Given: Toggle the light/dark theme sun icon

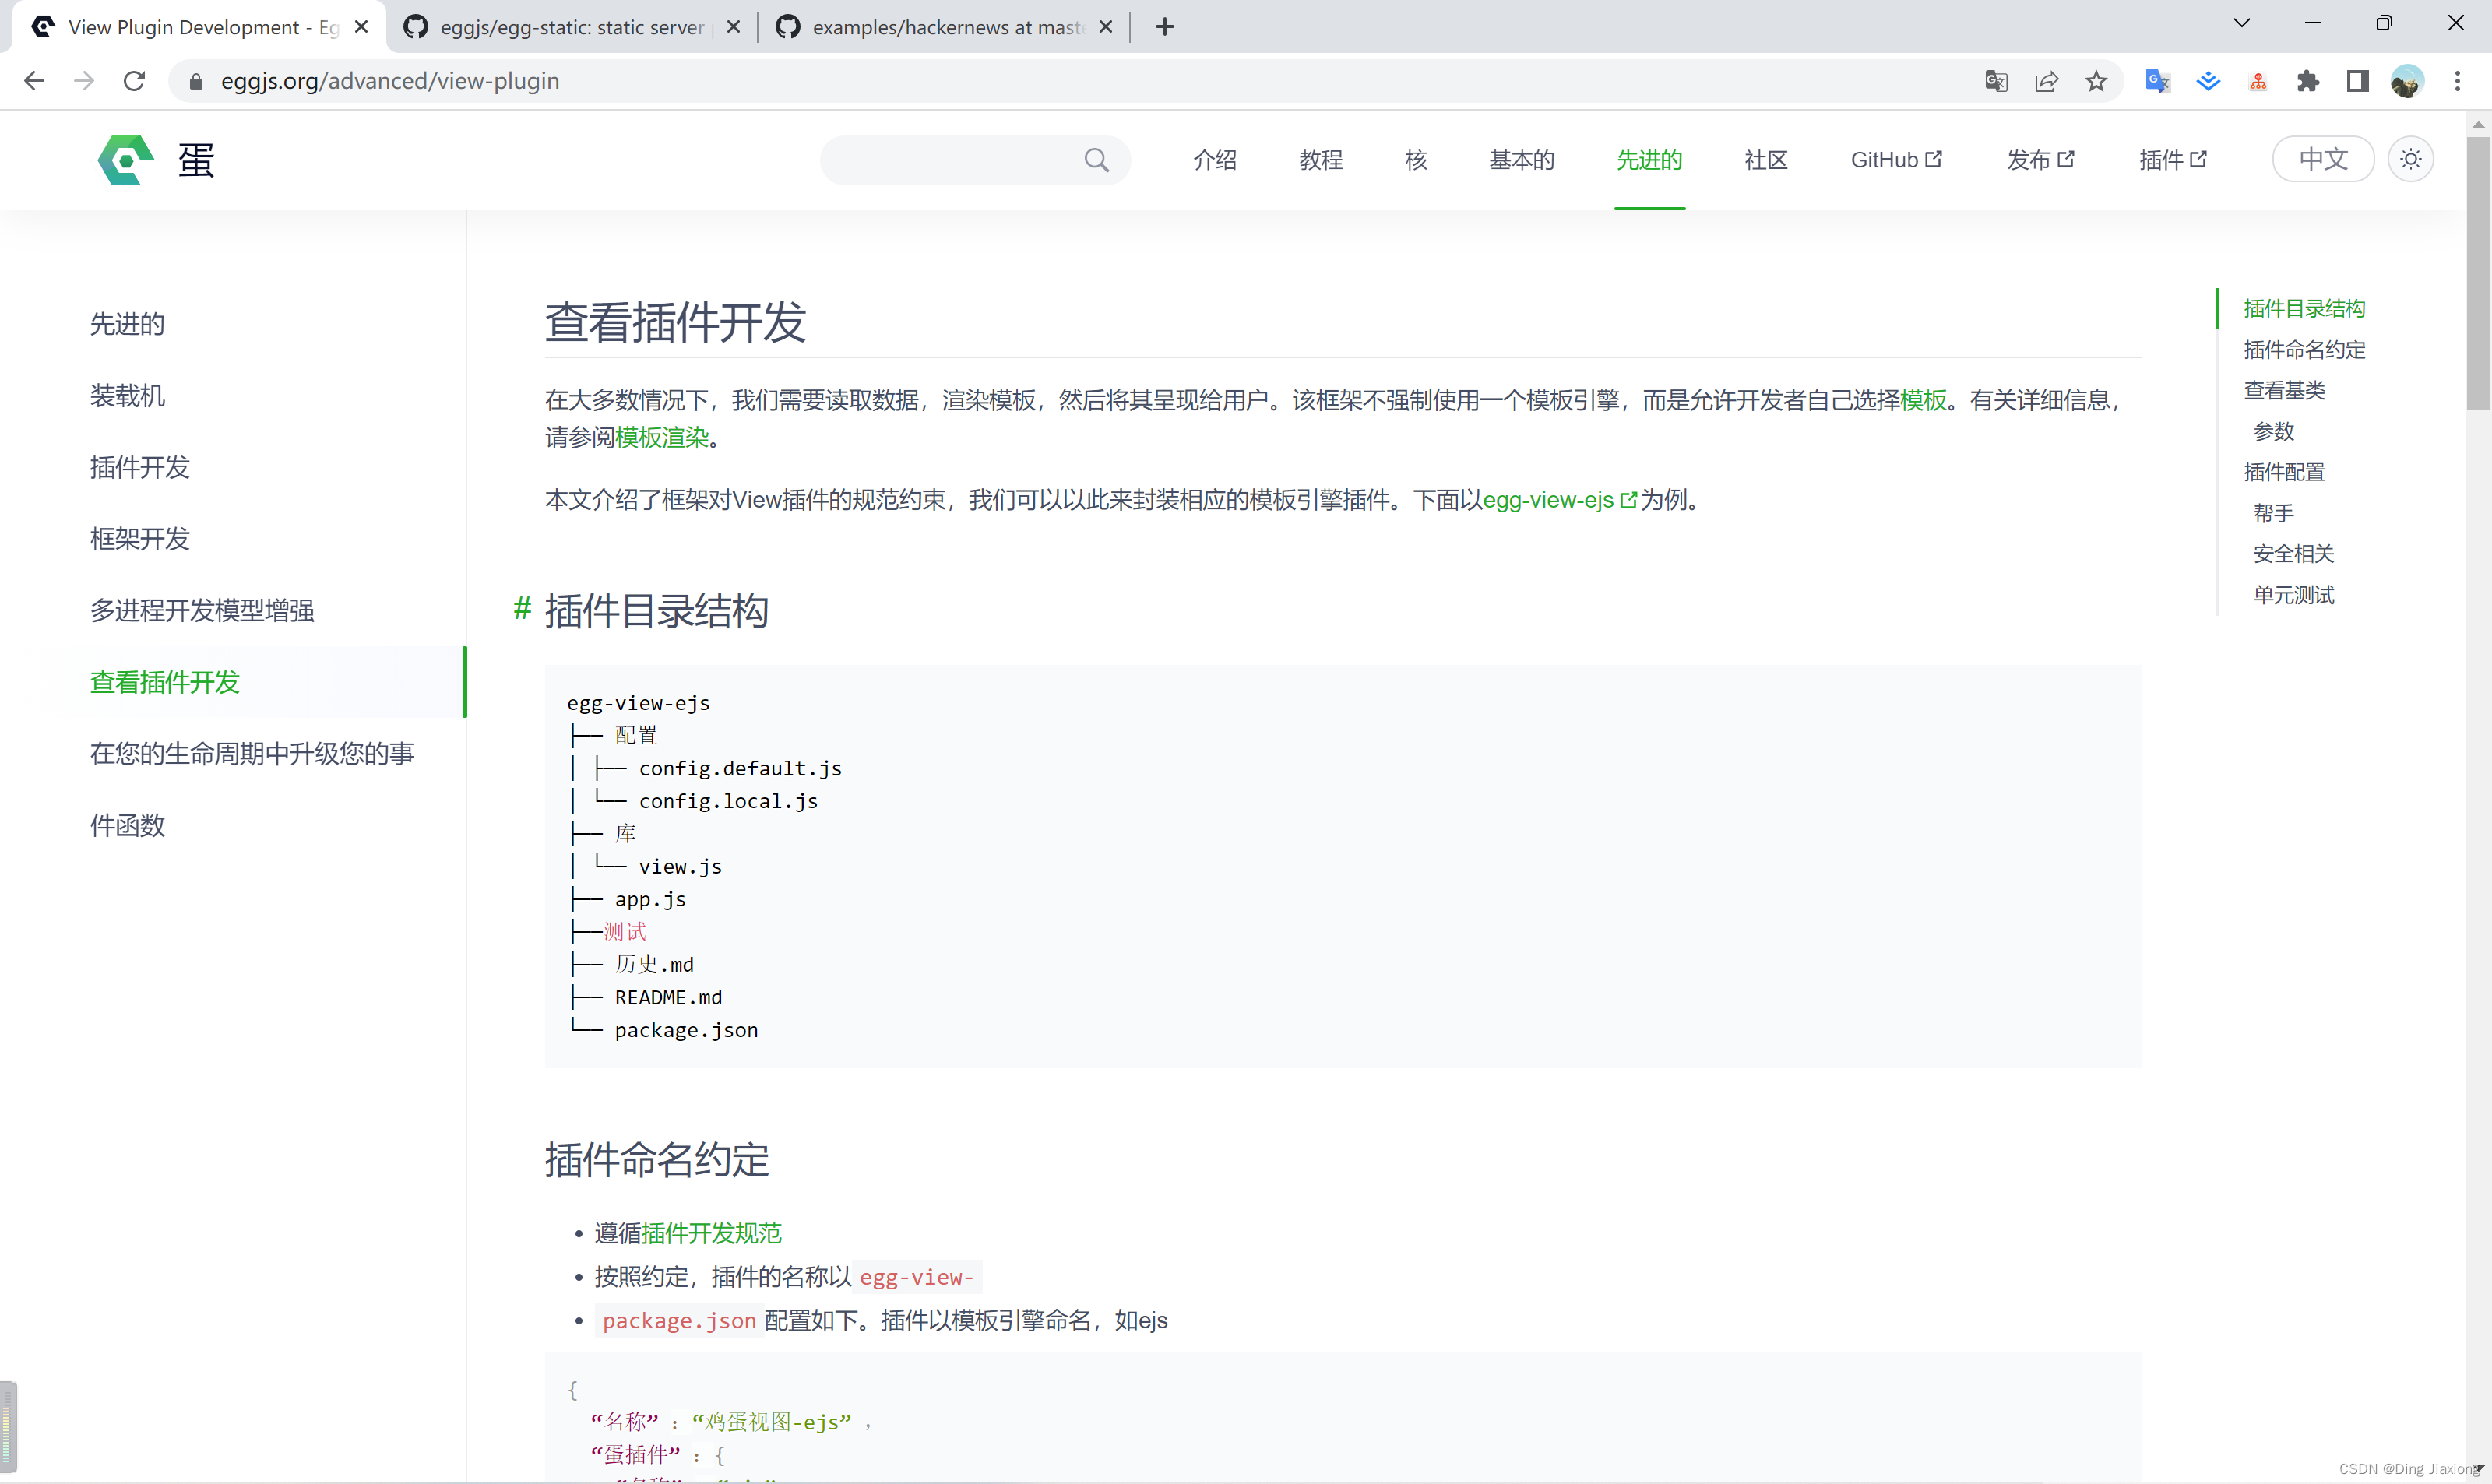Looking at the screenshot, I should pos(2411,159).
